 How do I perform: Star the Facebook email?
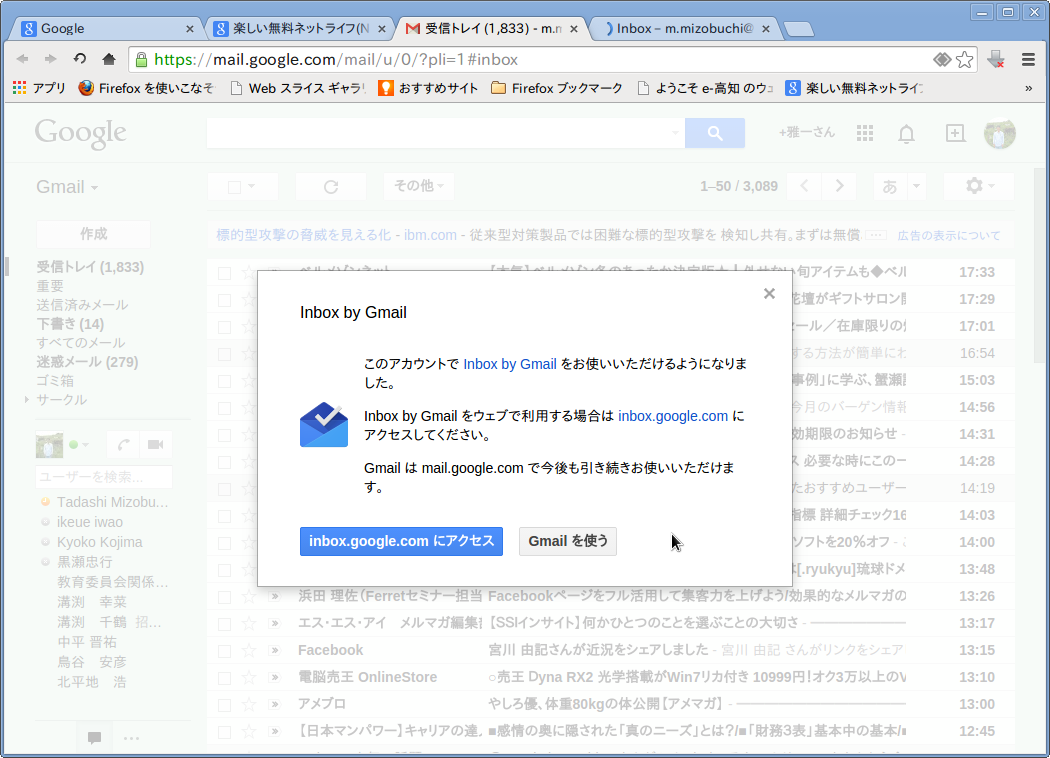pyautogui.click(x=248, y=651)
